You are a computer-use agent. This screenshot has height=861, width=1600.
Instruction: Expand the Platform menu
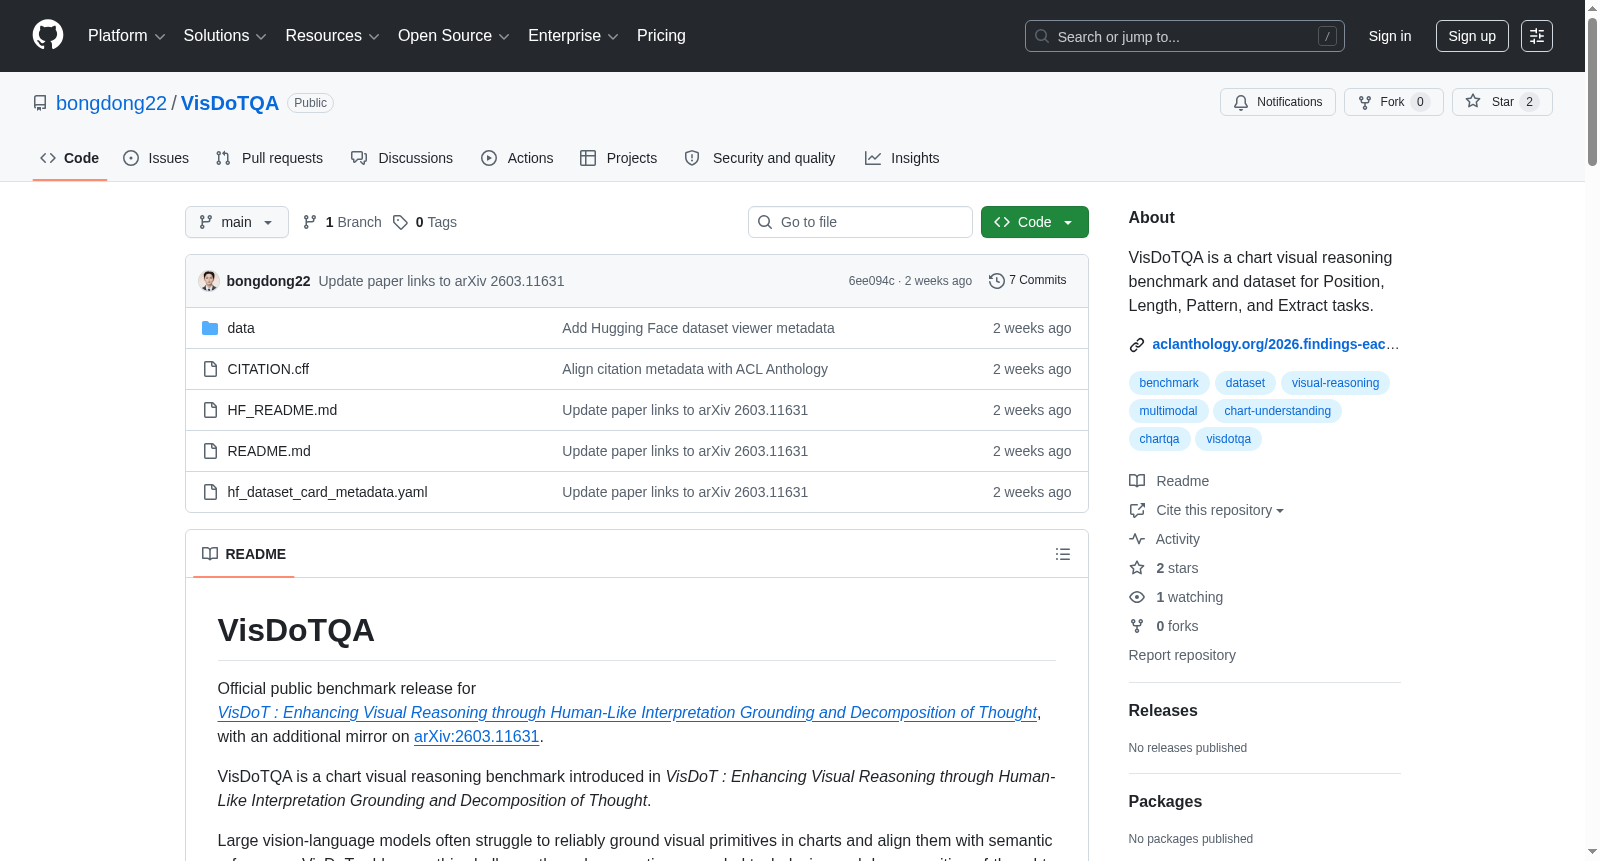(127, 36)
